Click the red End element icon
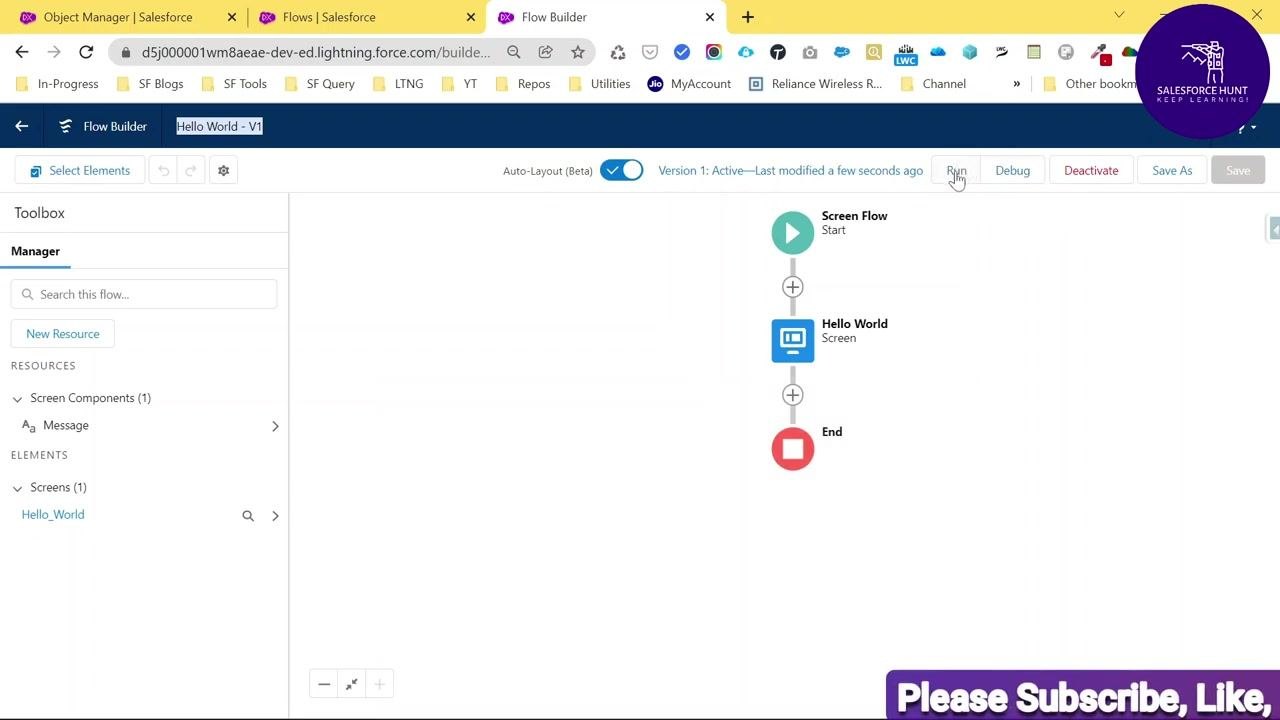 pos(793,449)
